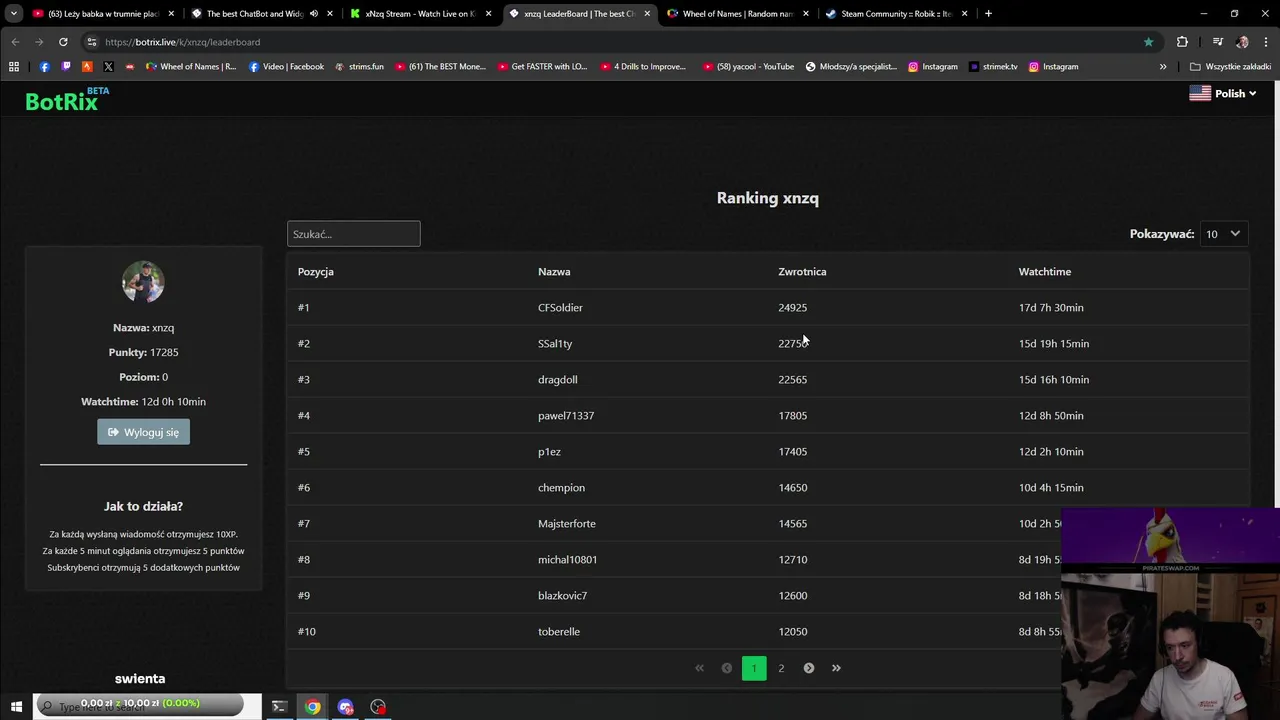
Task: Click the xnzq profile avatar picture
Action: coord(143,282)
